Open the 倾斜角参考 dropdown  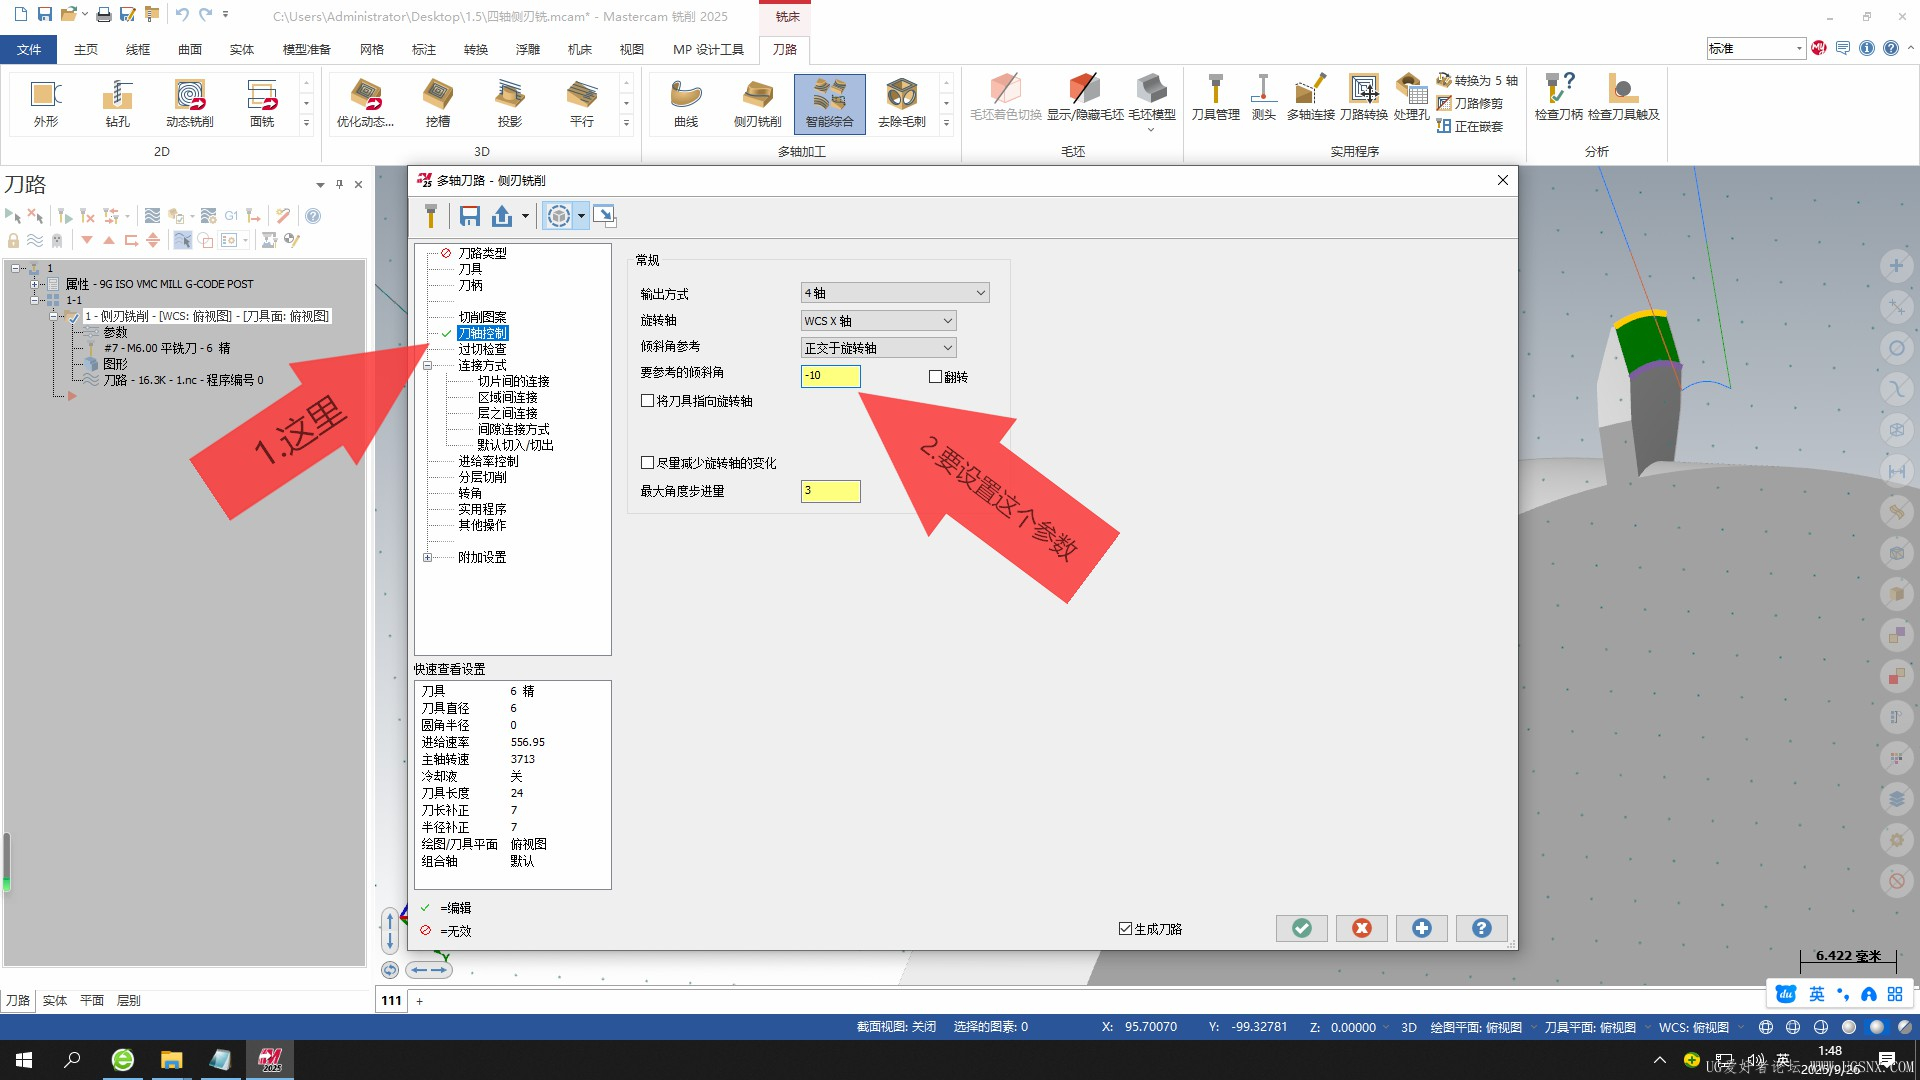tap(879, 348)
